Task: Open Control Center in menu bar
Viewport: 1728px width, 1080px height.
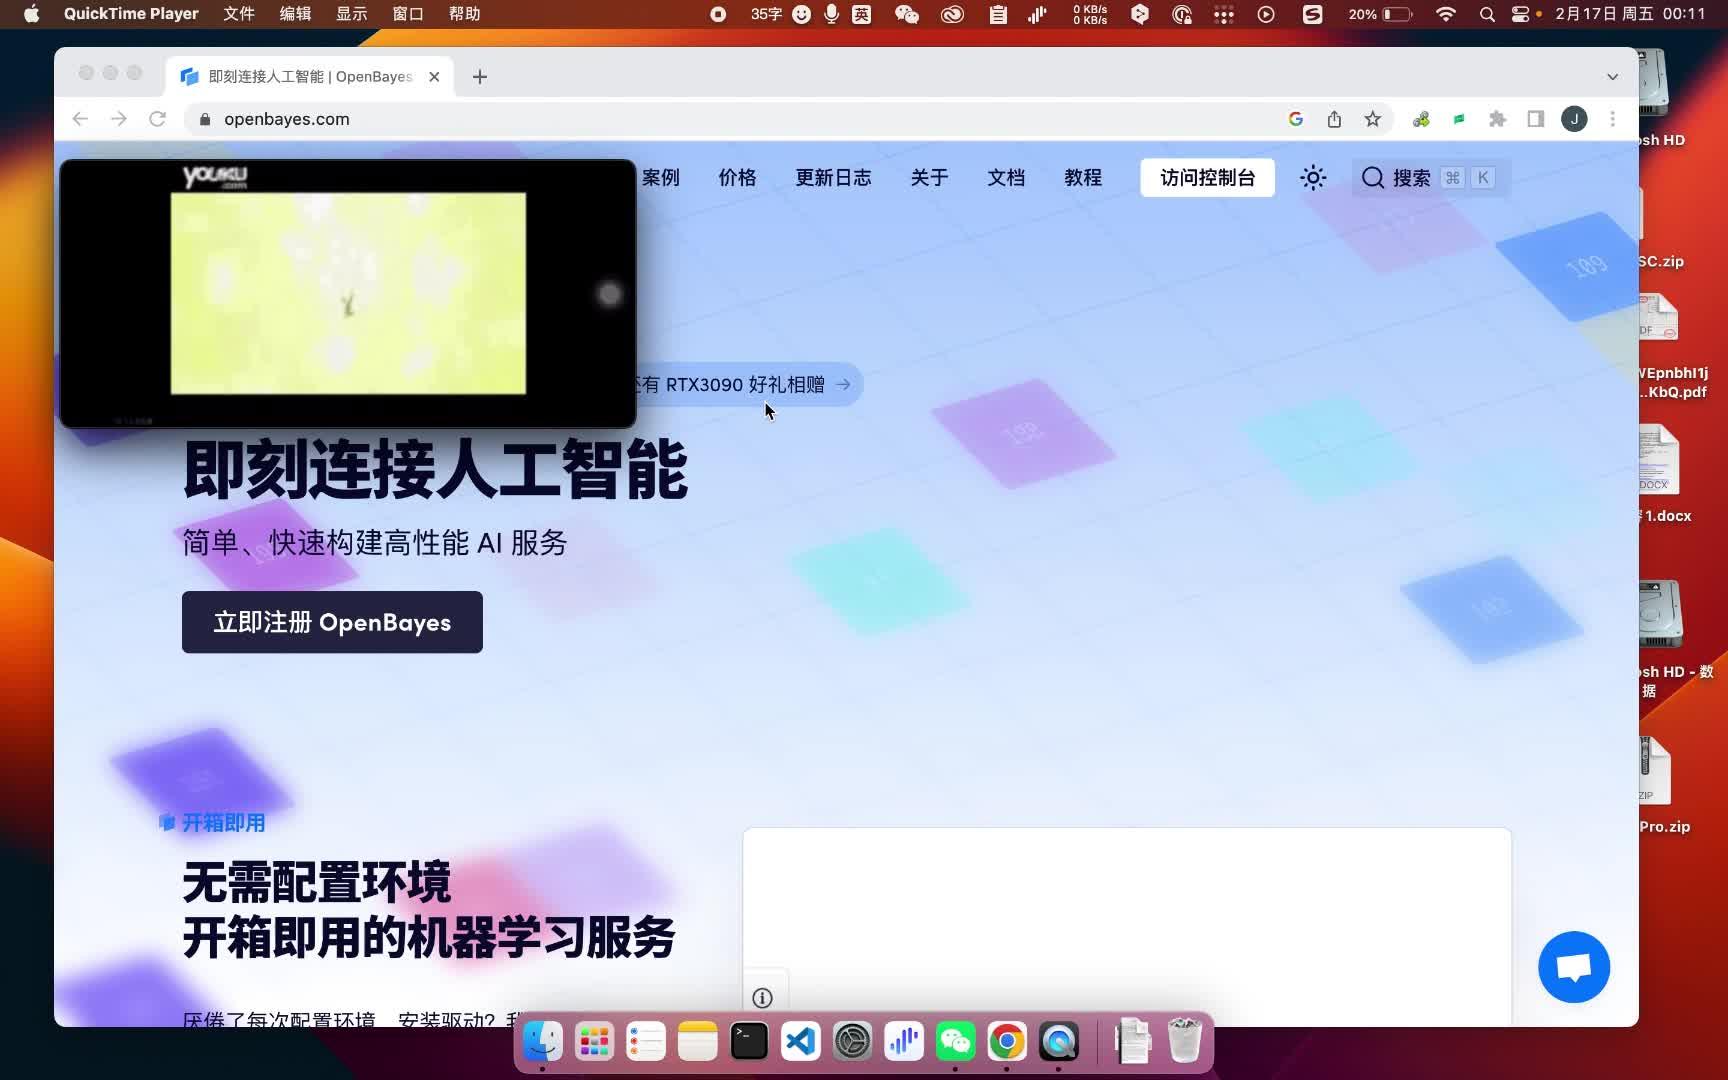Action: coord(1521,14)
